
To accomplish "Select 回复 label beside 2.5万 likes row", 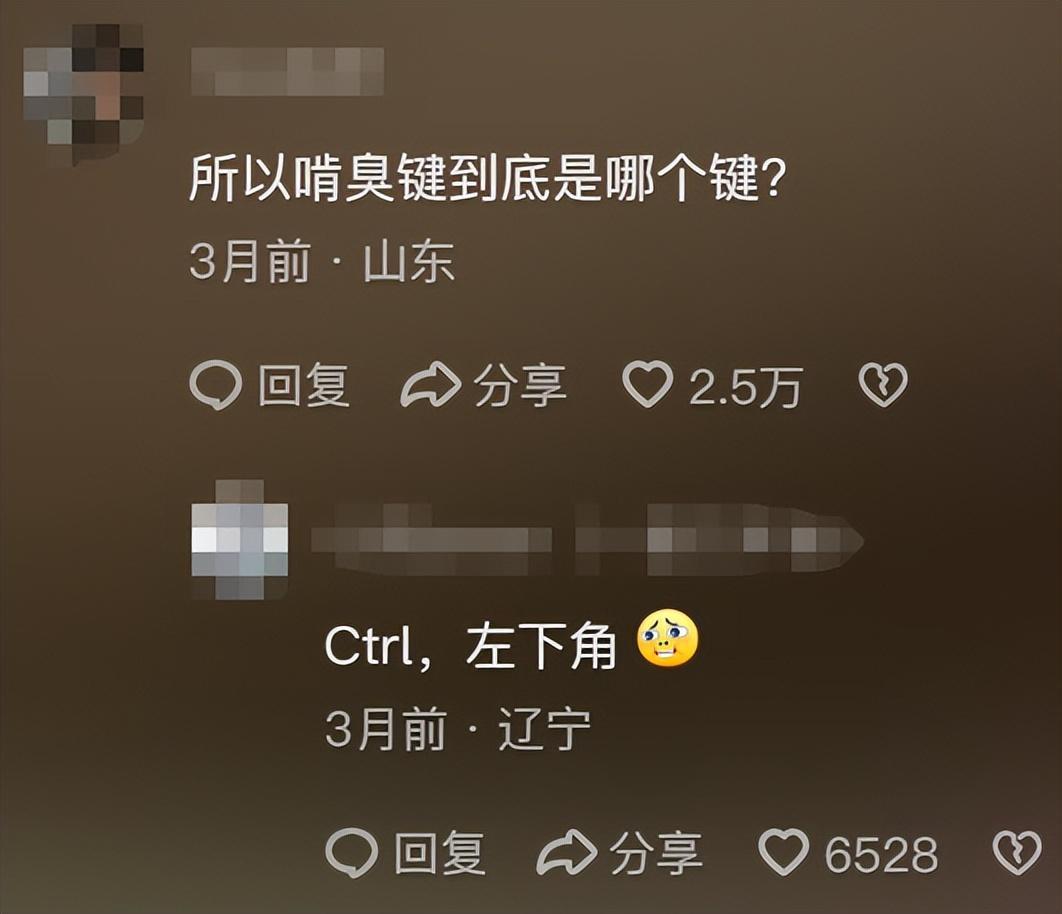I will (x=303, y=386).
